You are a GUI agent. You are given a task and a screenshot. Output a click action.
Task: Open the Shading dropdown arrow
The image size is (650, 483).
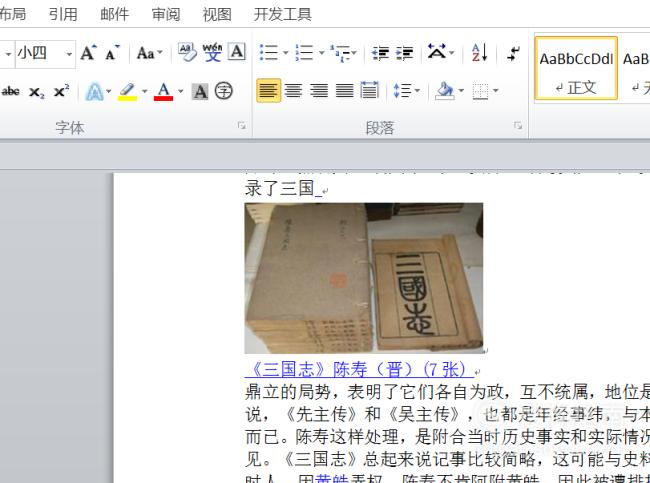click(461, 90)
